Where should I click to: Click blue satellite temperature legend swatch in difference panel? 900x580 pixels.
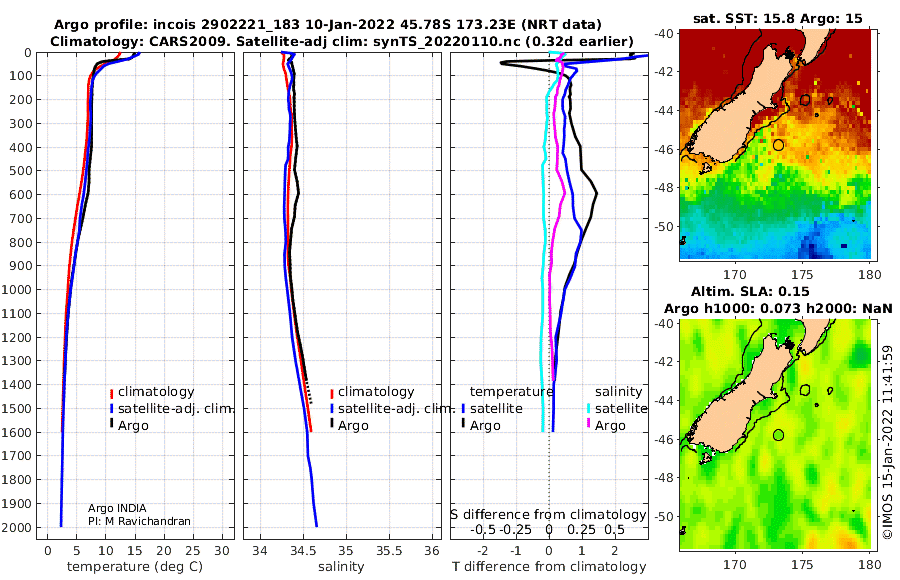pyautogui.click(x=464, y=409)
